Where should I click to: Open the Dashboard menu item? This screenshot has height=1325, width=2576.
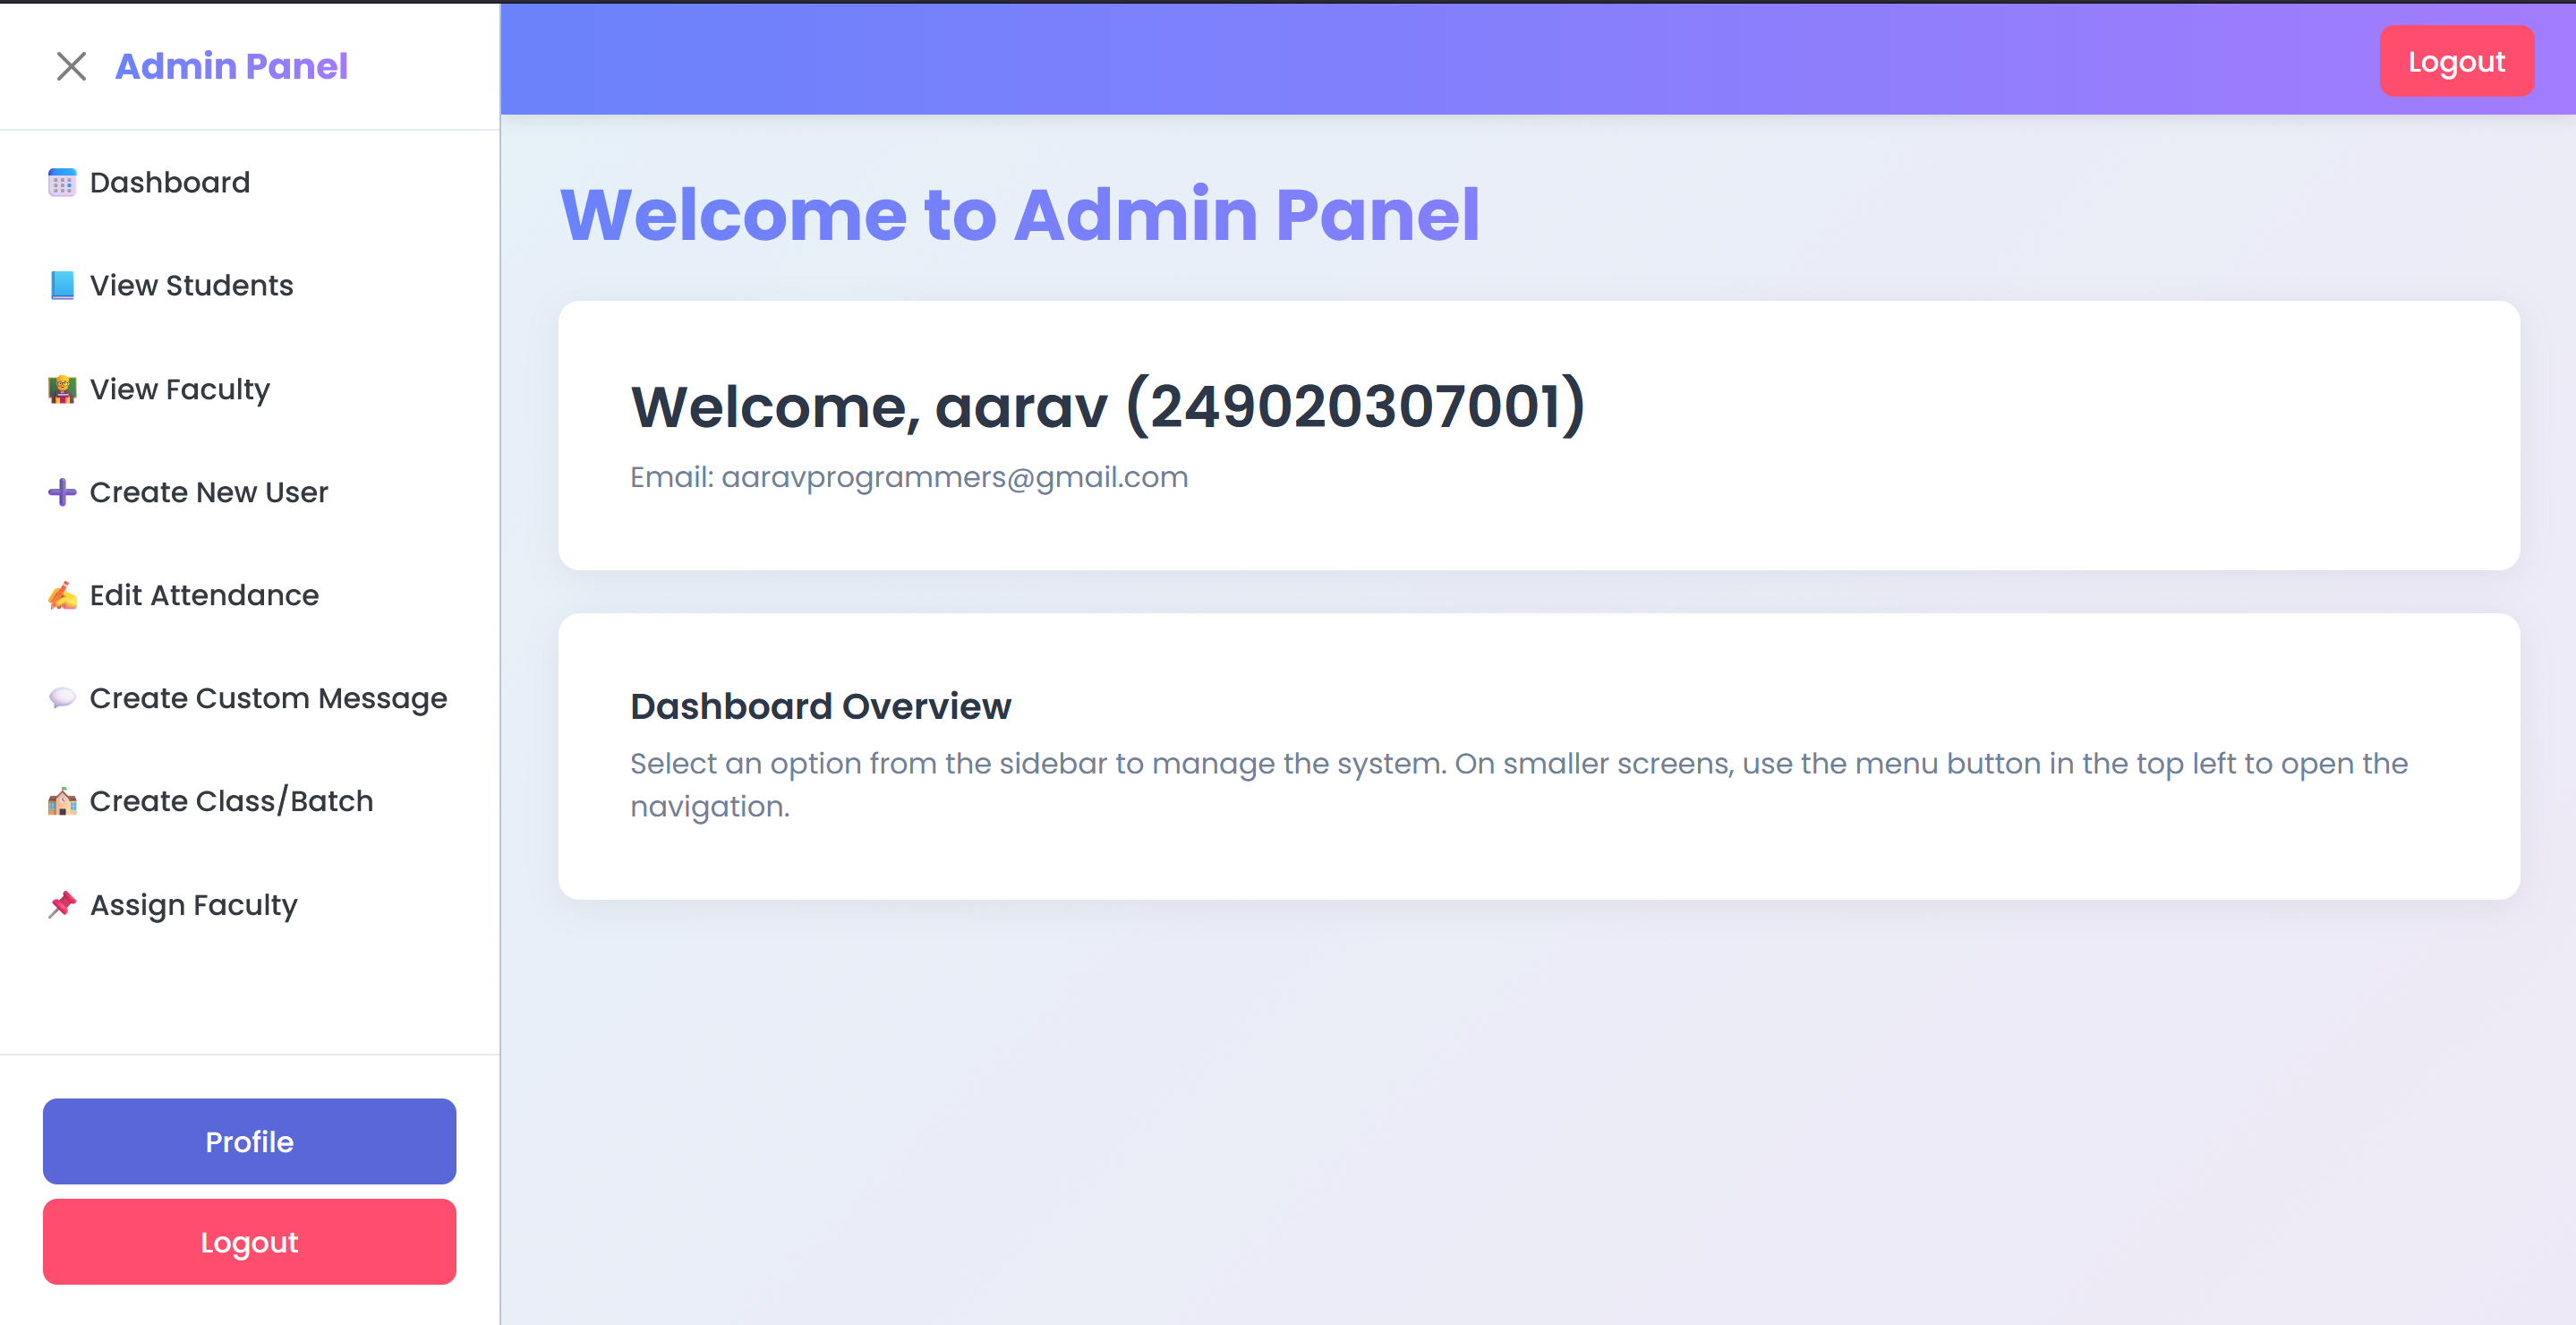[x=170, y=183]
